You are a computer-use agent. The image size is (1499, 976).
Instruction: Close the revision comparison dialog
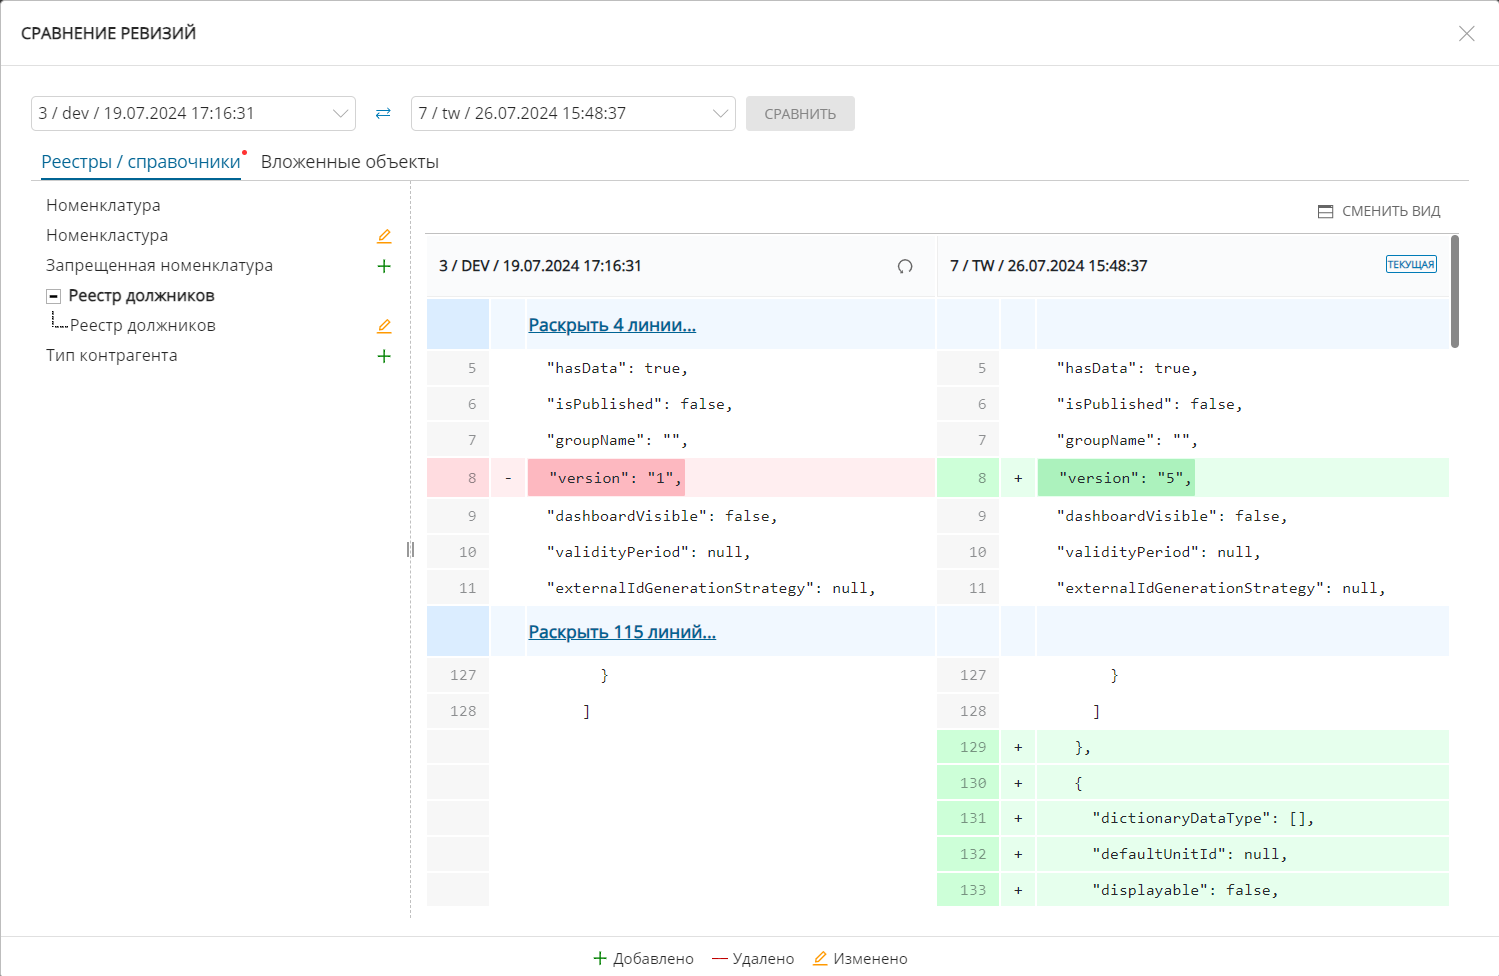pos(1466,34)
